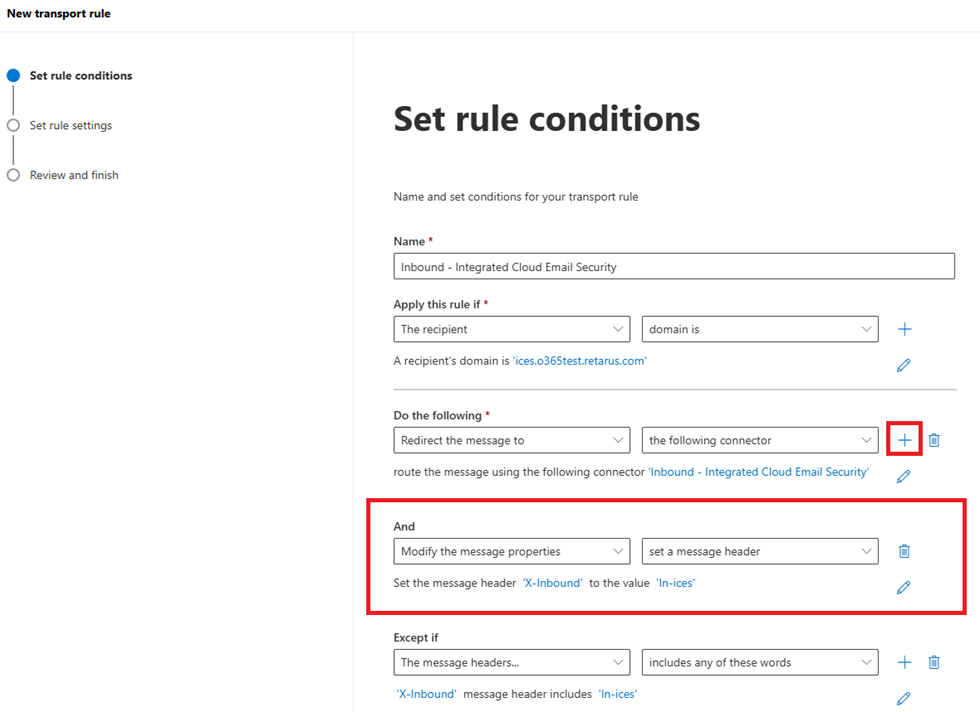Screen dimensions: 980x712
Task: Expand the 'domain is' dropdown
Action: (x=759, y=329)
